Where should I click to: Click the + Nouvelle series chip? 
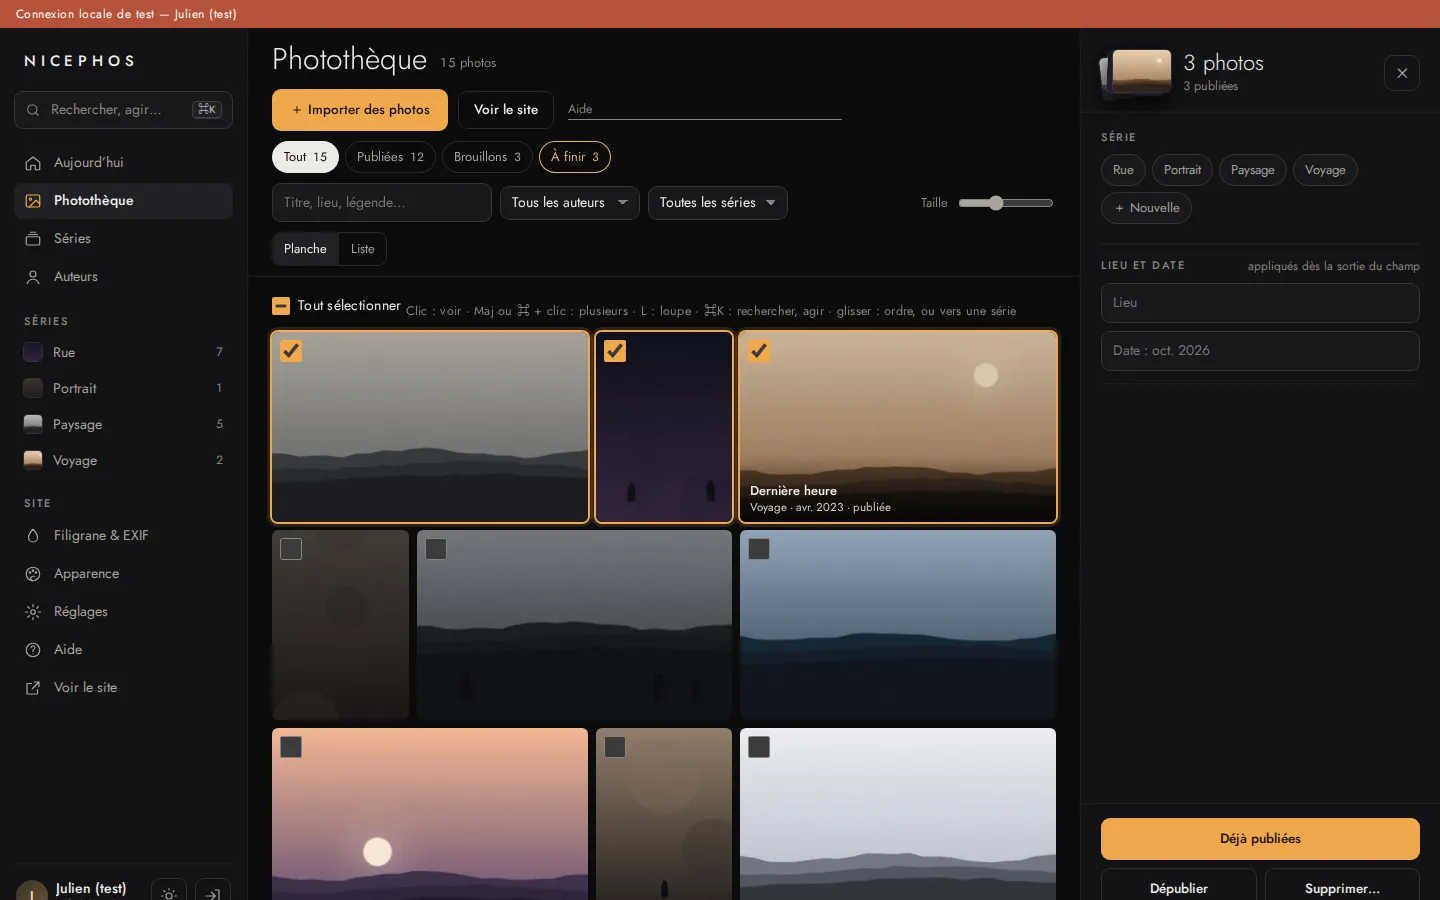(1146, 208)
